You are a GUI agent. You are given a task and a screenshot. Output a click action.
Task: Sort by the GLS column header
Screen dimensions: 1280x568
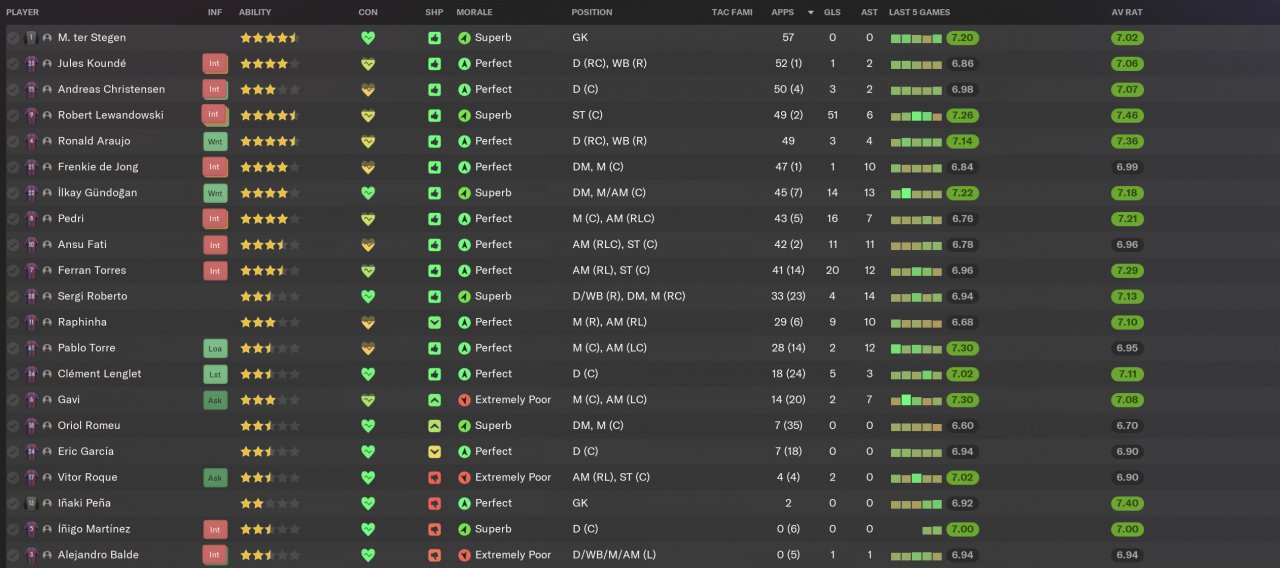pos(832,12)
